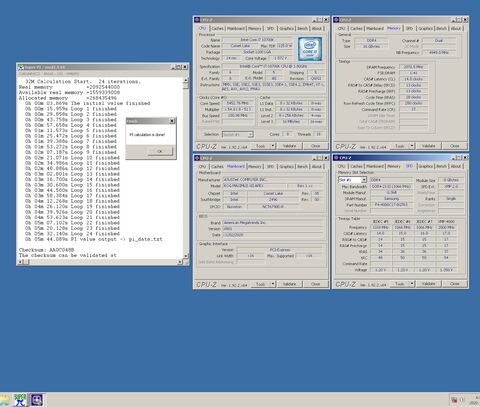This screenshot has height=407, width=480.
Task: Click the '32M Calculation Start' line
Action: (83, 81)
